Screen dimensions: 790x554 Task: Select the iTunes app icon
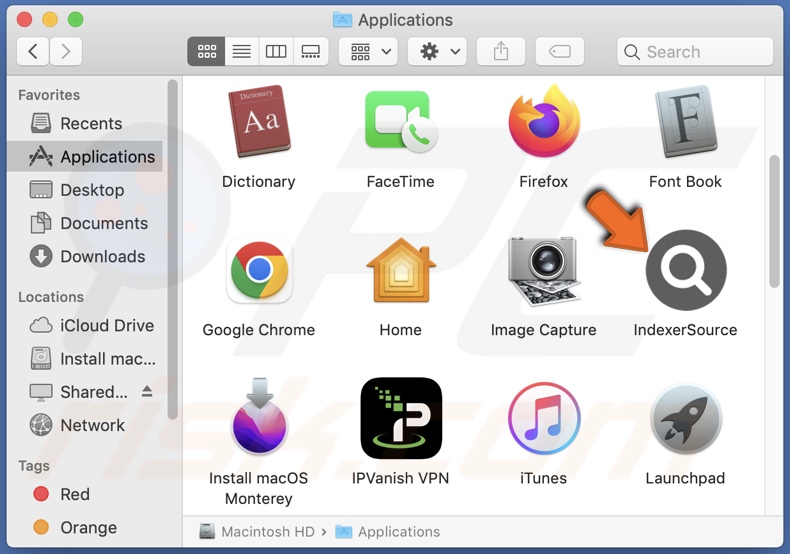(x=544, y=419)
